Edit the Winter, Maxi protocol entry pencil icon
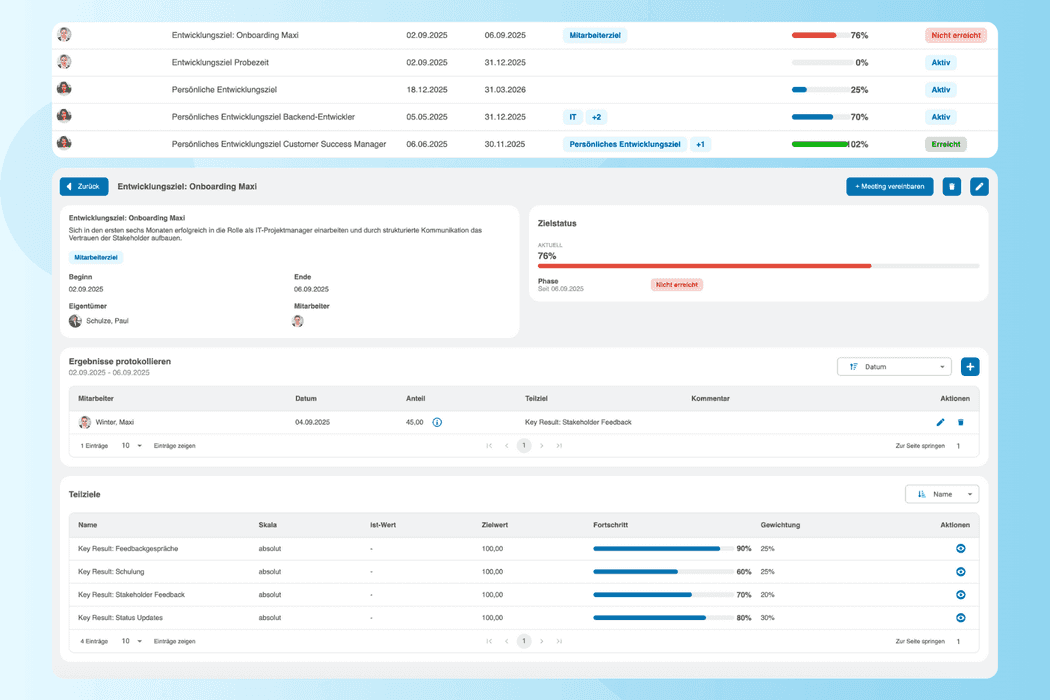The image size is (1050, 700). pyautogui.click(x=940, y=422)
